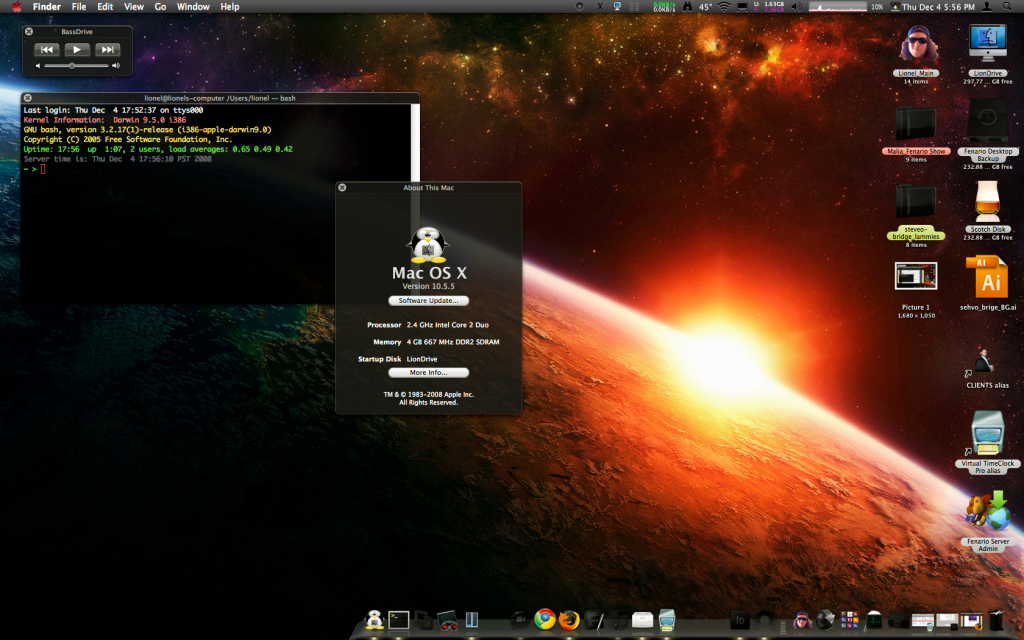Adjust the BassDrive volume slider
1024x640 pixels.
click(x=77, y=66)
